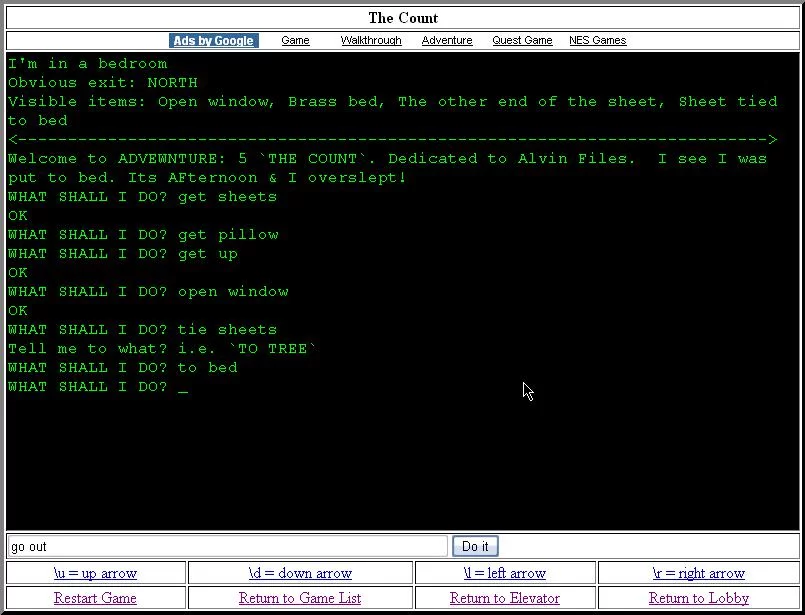805x615 pixels.
Task: Follow the Return to Elevator link
Action: [505, 598]
